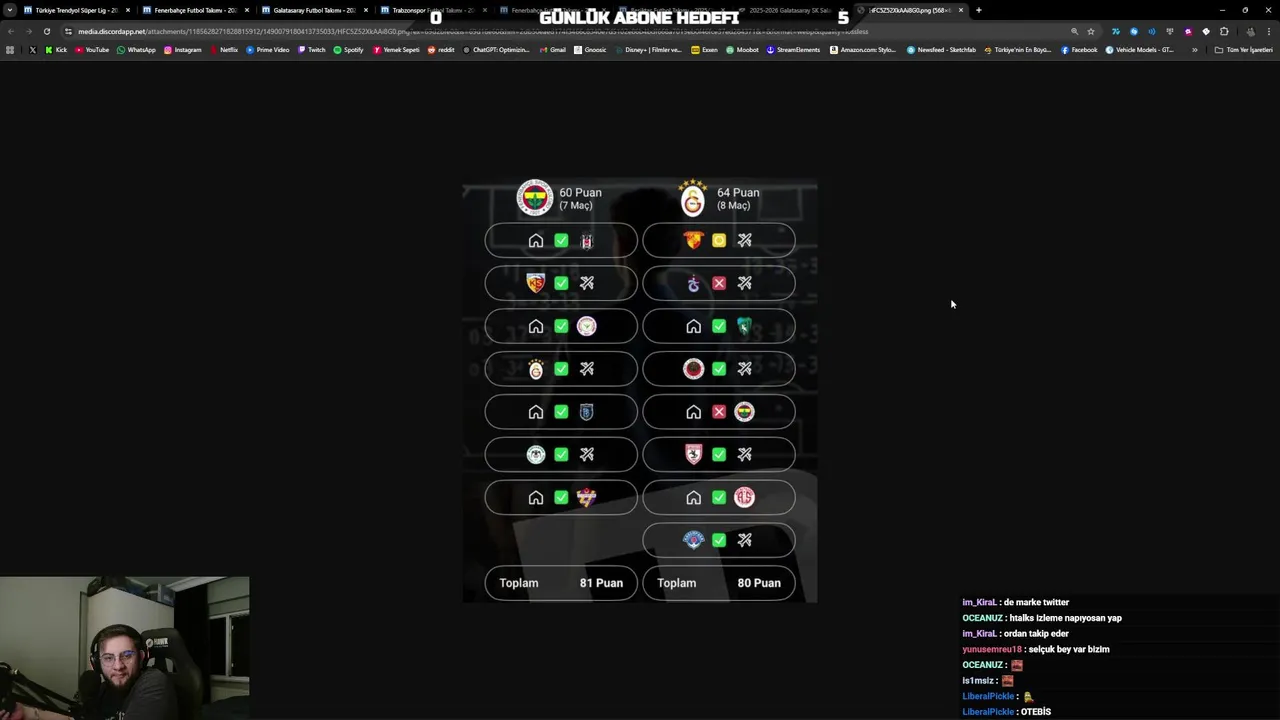This screenshot has height=720, width=1280.
Task: Open the Spotify bookmark
Action: click(x=348, y=50)
